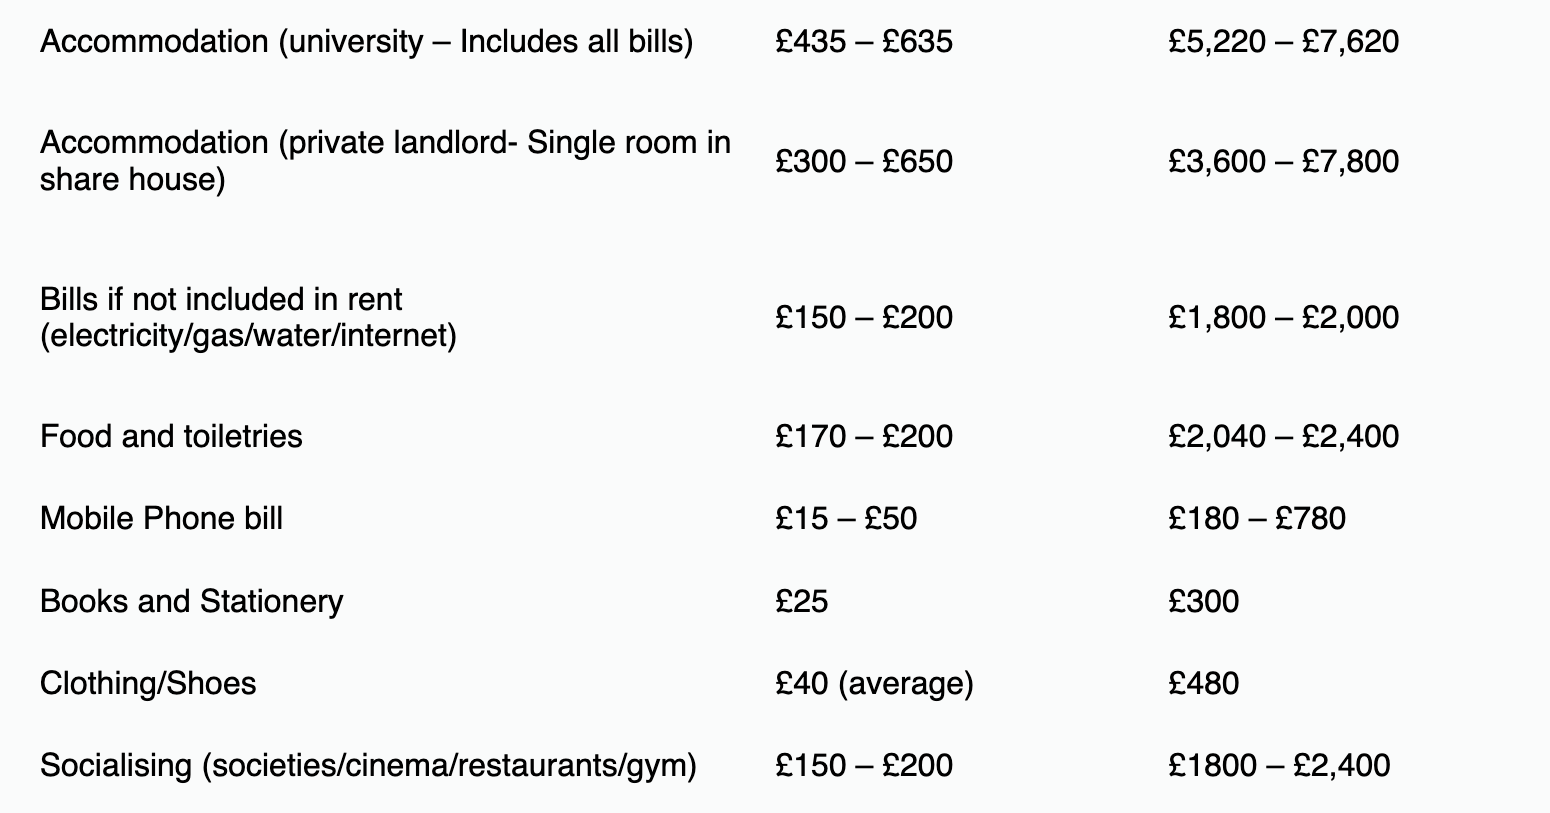Click the private landlord accommodation label
Screen dimensions: 1550x813
pos(385,161)
